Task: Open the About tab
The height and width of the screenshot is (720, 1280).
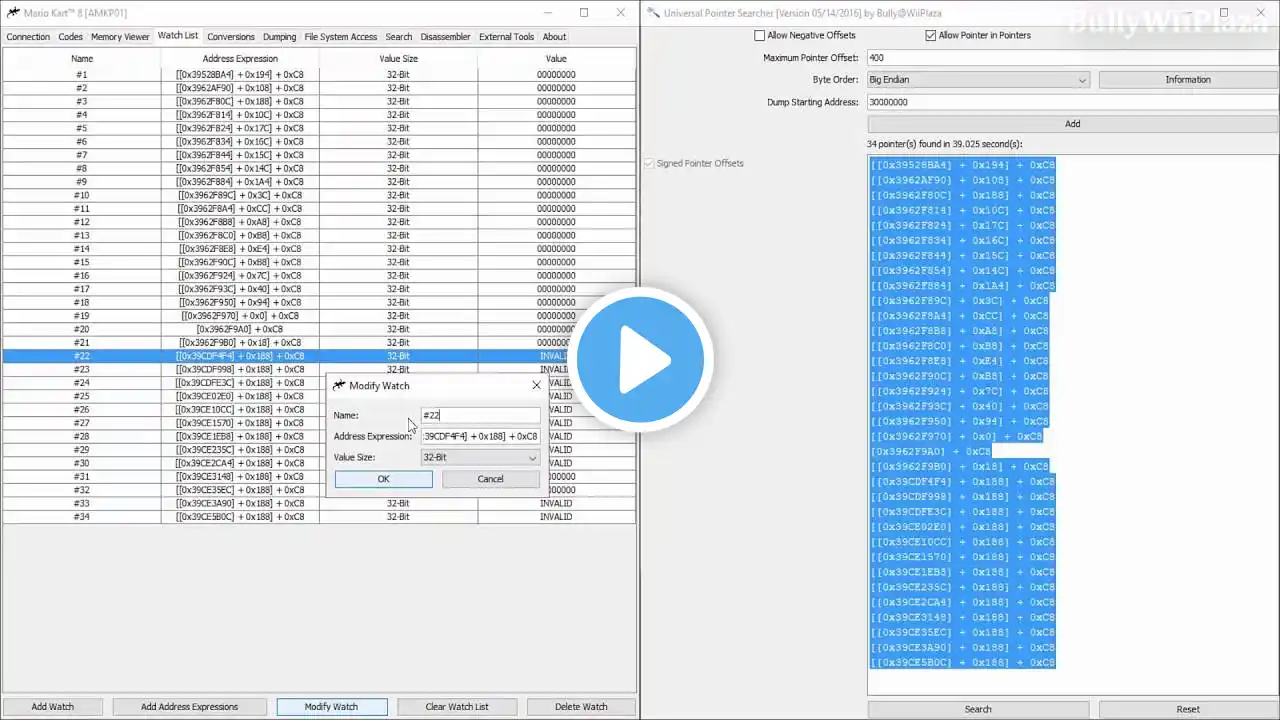Action: click(554, 37)
